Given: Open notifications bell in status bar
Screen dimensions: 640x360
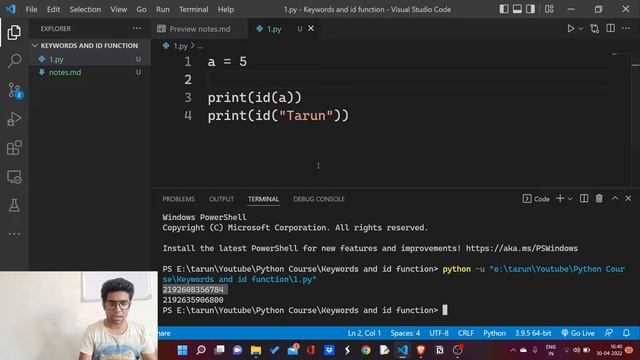Looking at the screenshot, I should point(626,333).
